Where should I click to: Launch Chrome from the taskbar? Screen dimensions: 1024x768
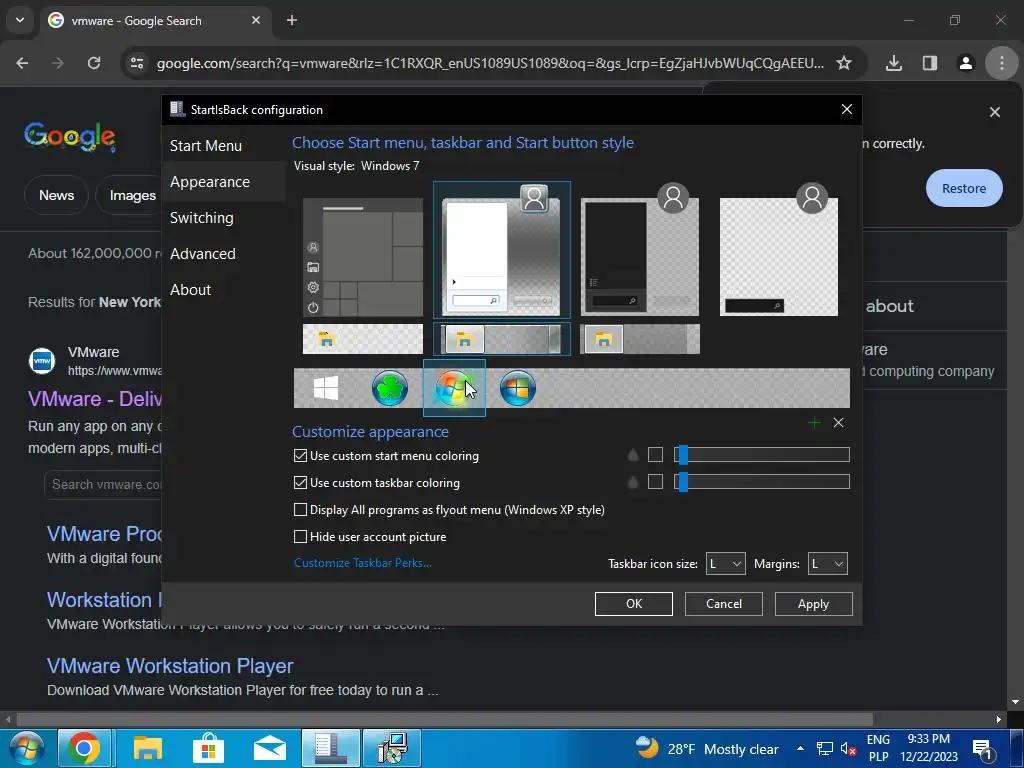(84, 748)
